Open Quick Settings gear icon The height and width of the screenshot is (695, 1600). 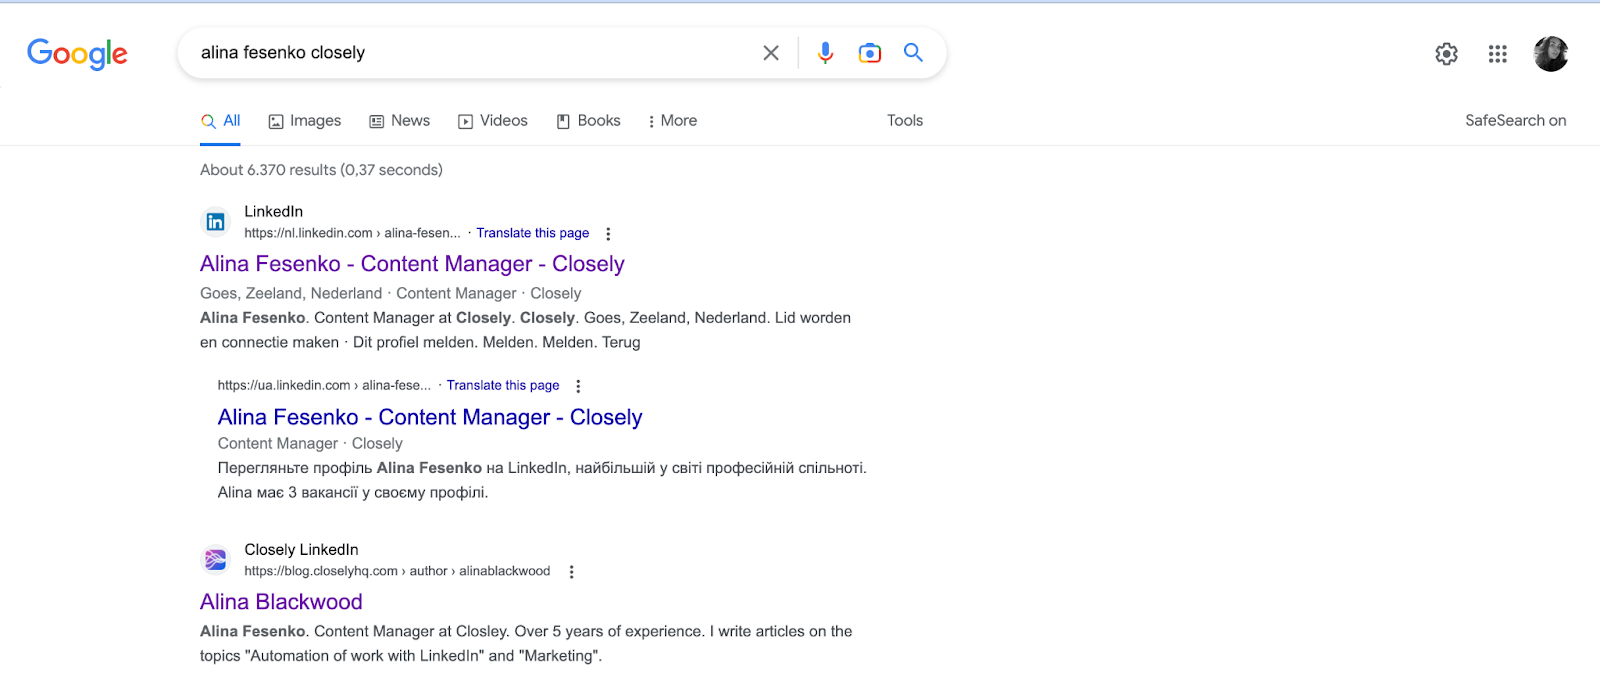pos(1446,54)
